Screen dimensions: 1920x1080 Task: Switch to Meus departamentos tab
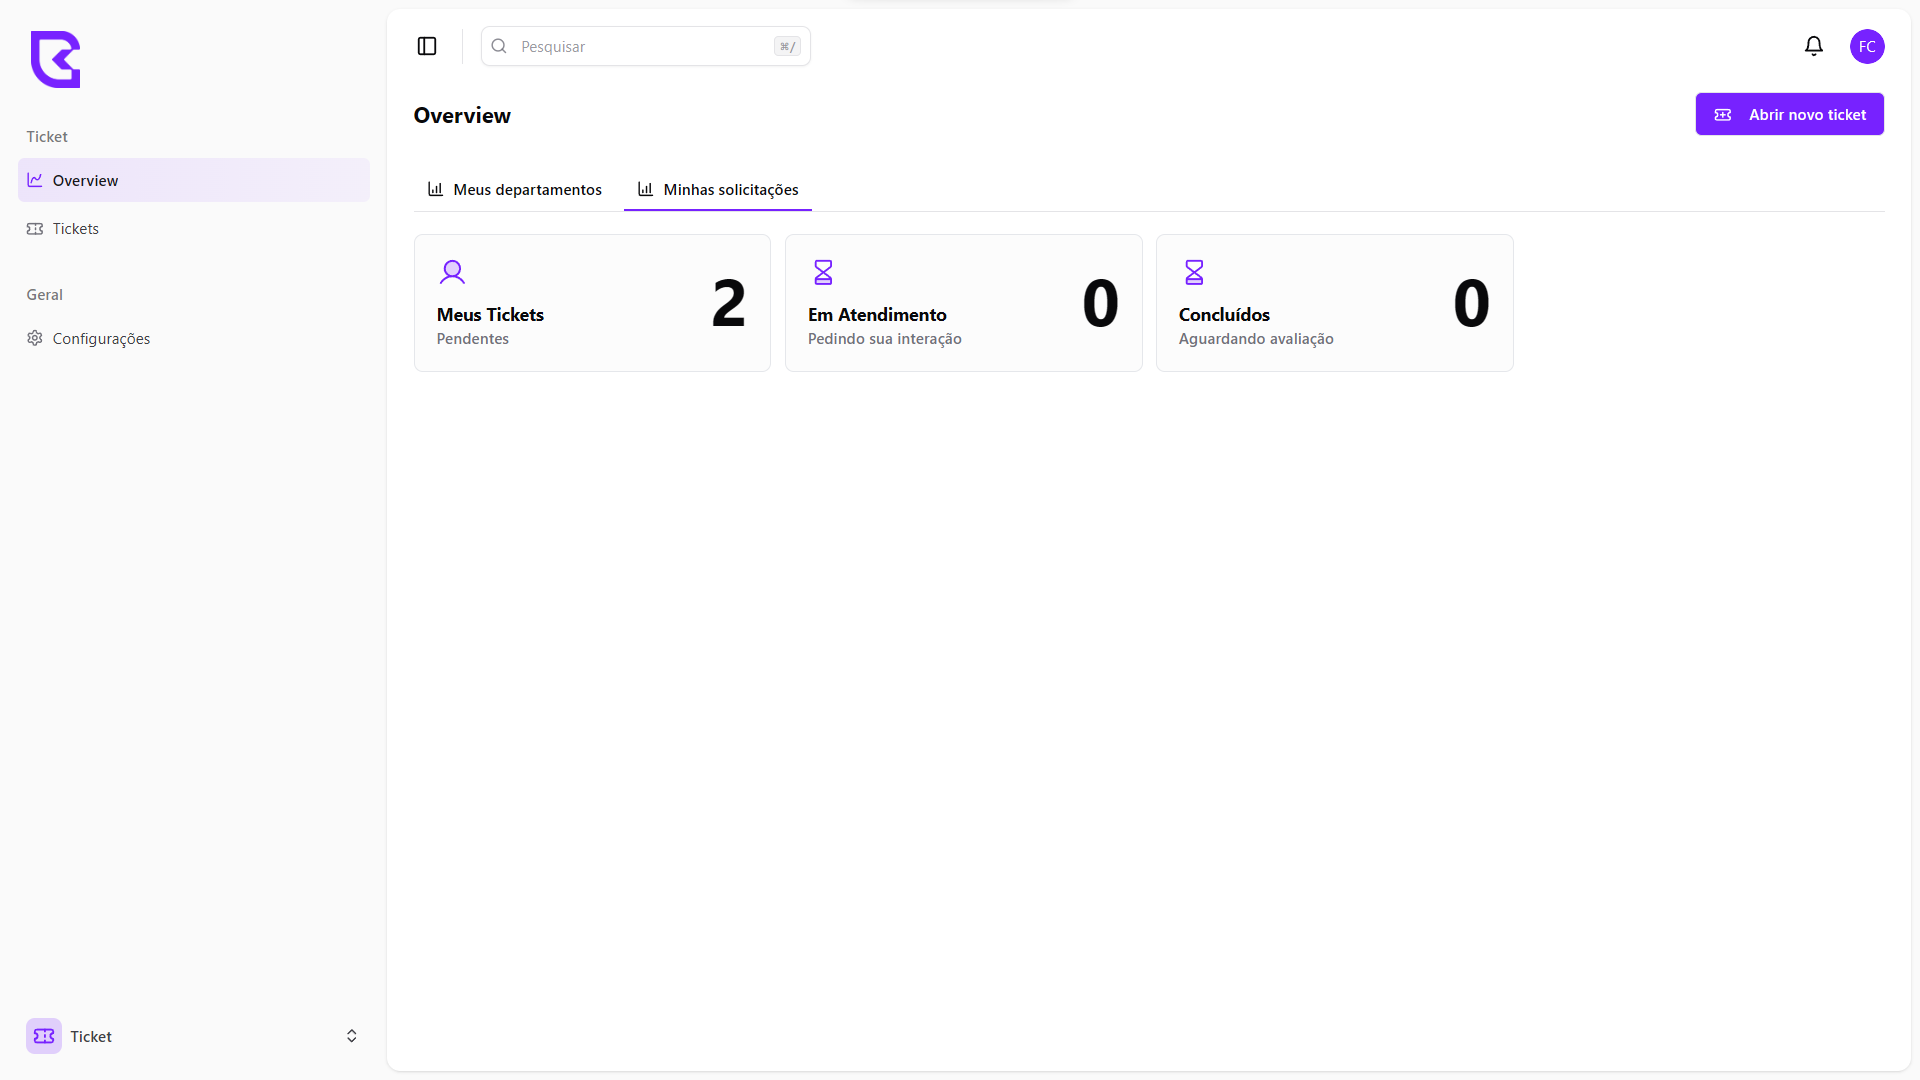coord(515,189)
